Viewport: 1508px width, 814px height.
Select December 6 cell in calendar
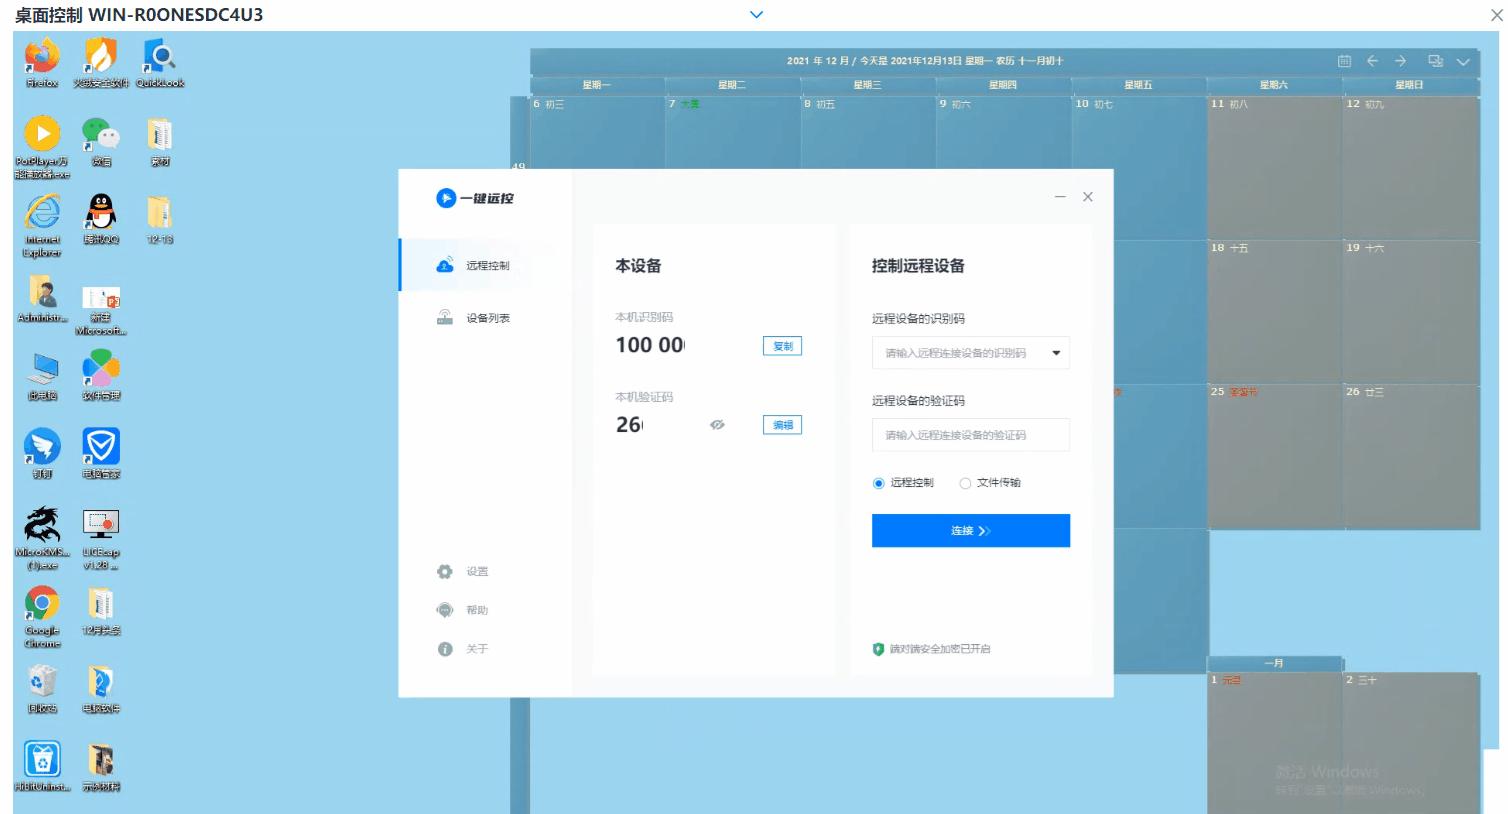[x=596, y=132]
